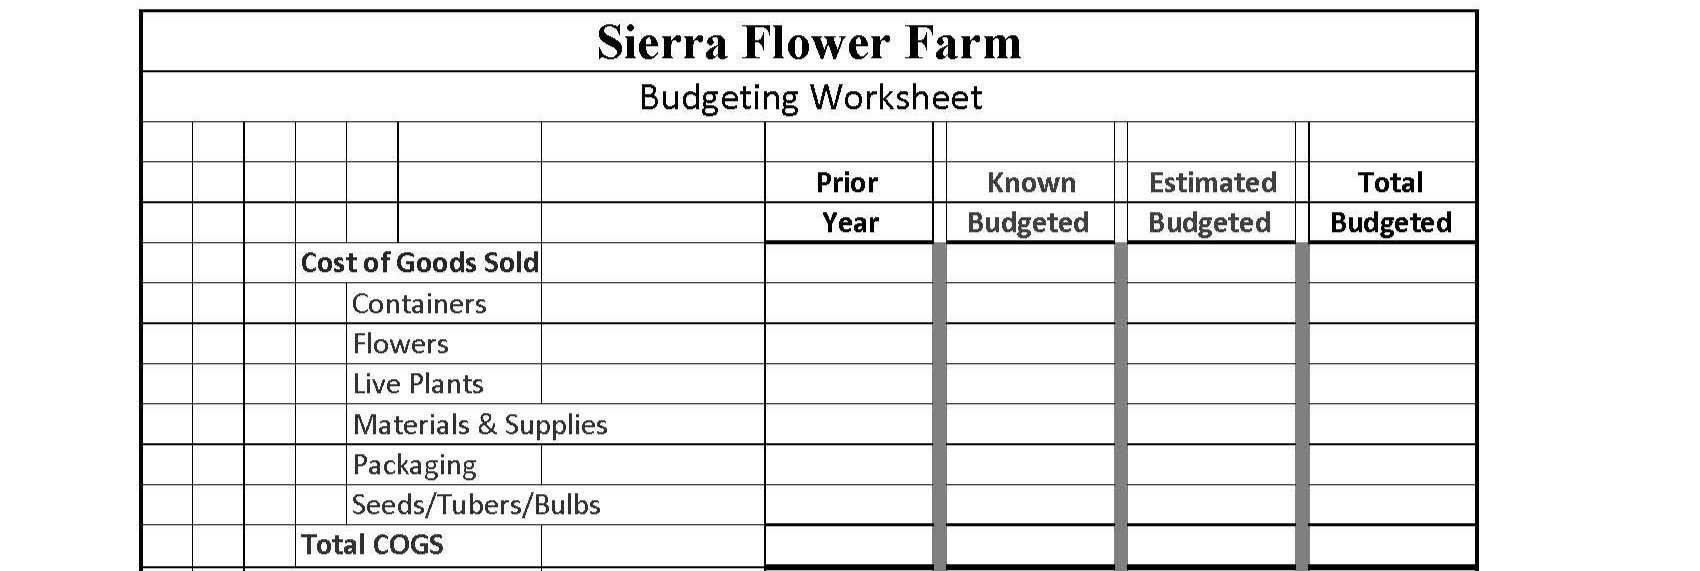Select the Sierra Flower Farm title cell
The height and width of the screenshot is (571, 1700).
(809, 42)
